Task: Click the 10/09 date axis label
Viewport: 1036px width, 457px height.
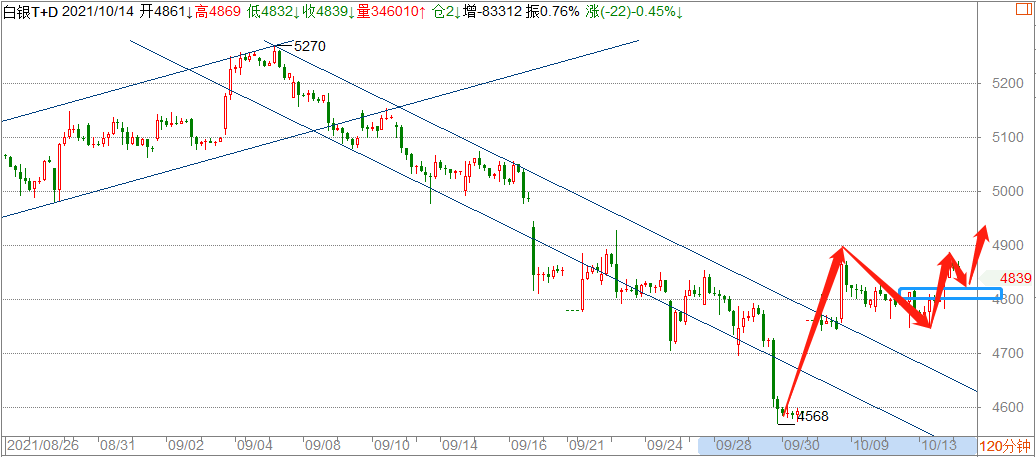Action: click(x=870, y=444)
